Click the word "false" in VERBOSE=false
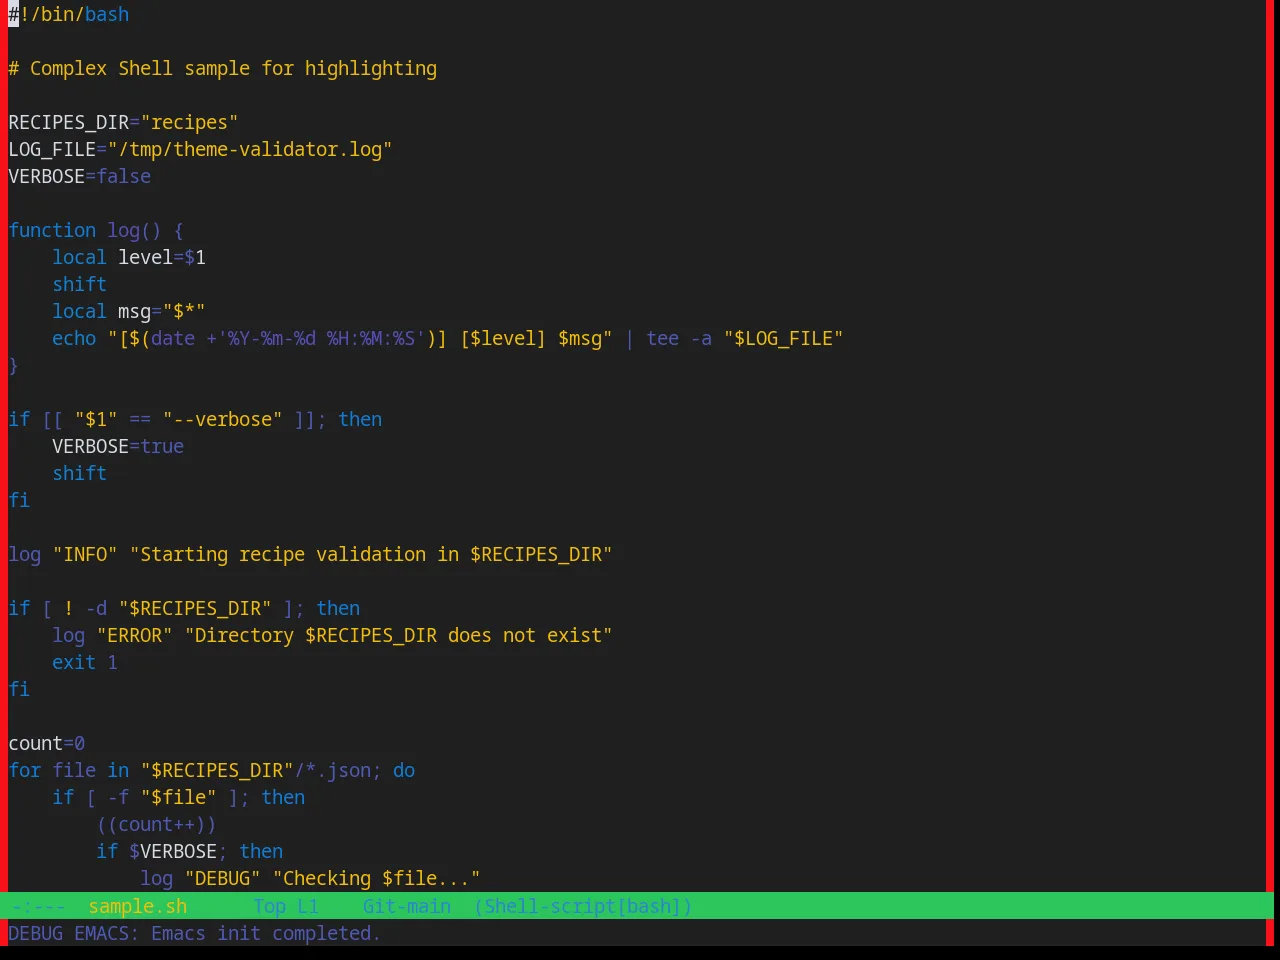The image size is (1280, 960). [x=124, y=177]
